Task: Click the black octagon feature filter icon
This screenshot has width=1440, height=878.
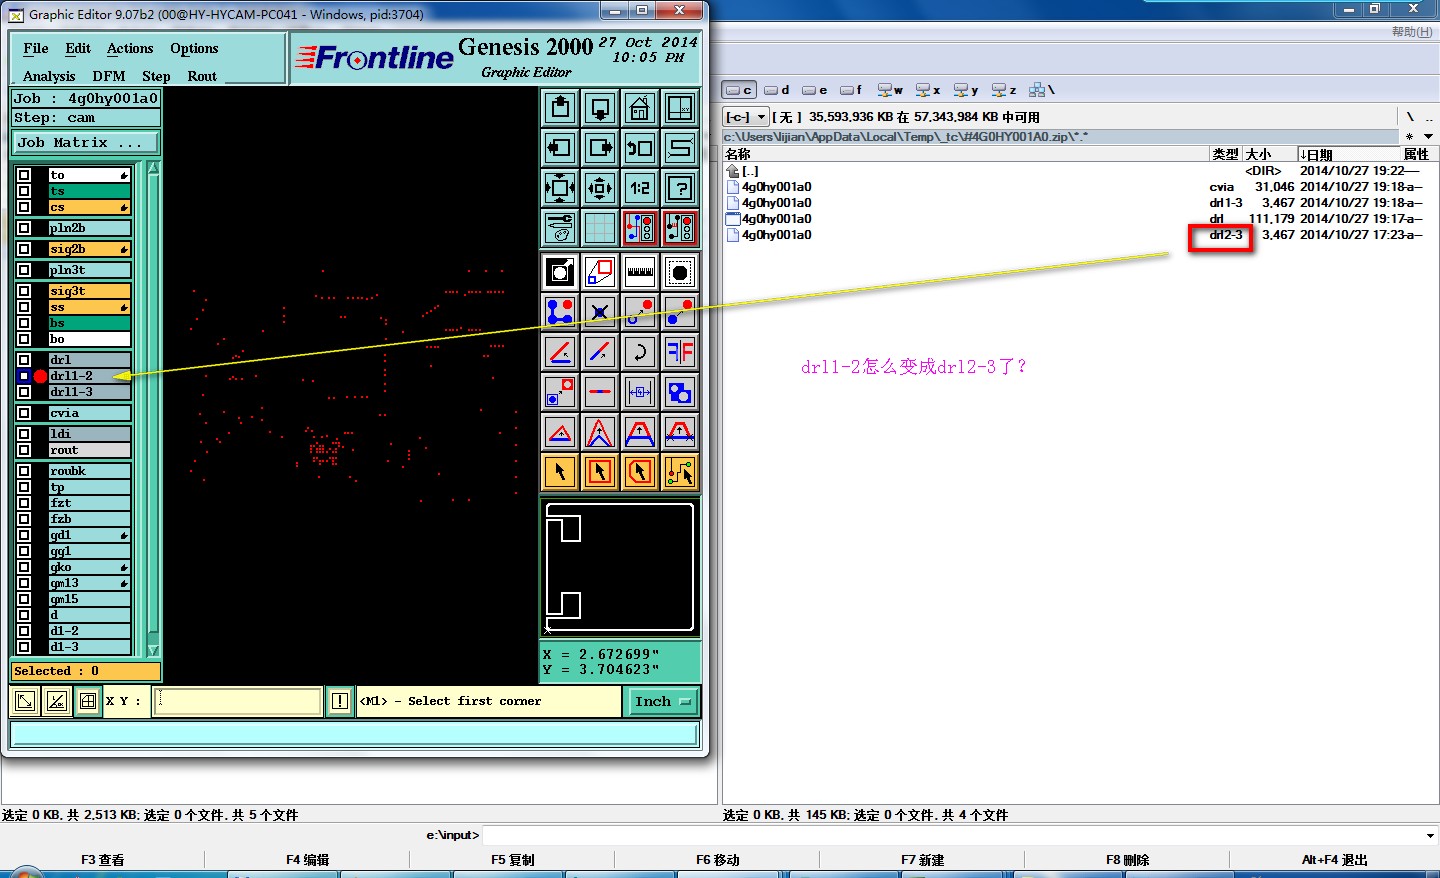Action: click(x=680, y=272)
